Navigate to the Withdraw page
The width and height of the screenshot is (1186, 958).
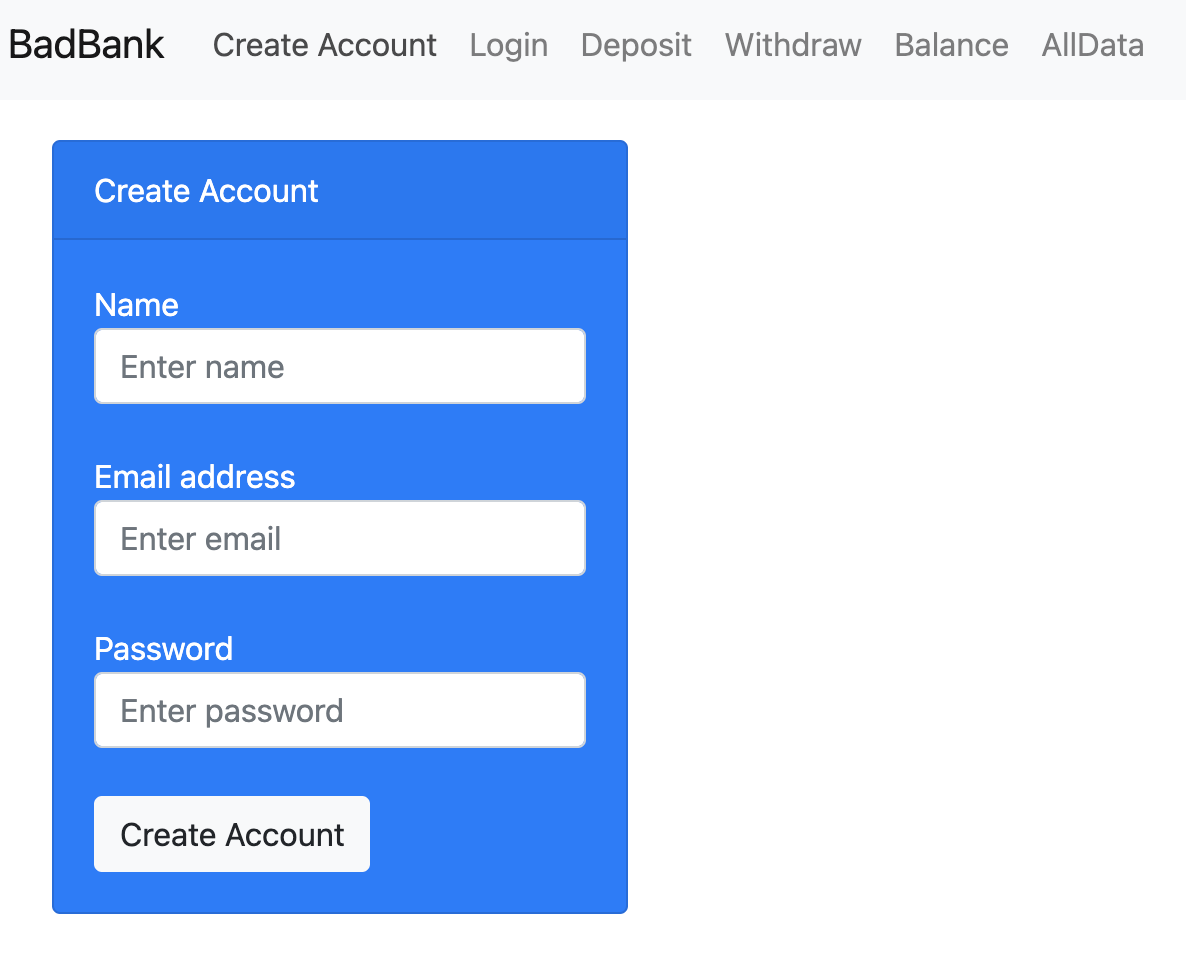(792, 45)
